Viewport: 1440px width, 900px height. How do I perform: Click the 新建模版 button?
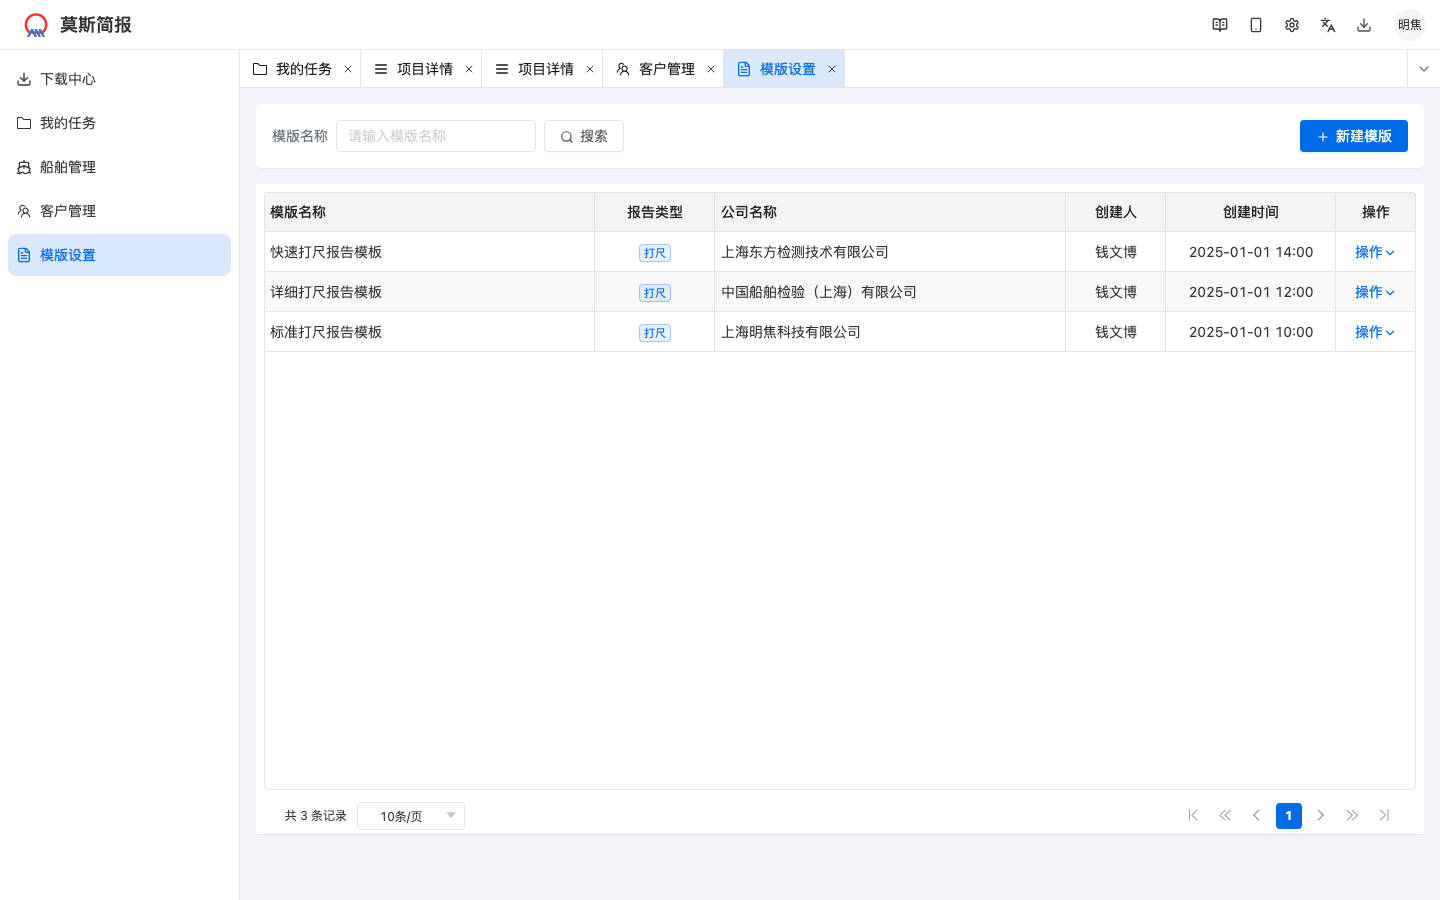[x=1353, y=136]
